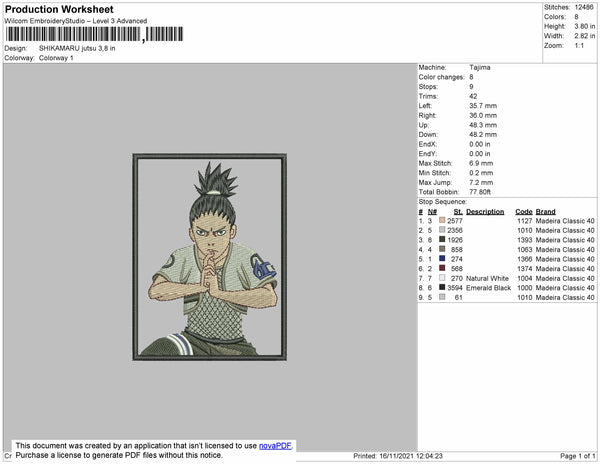This screenshot has width=600, height=464.
Task: Select the Total Bobbin value 77.80ft
Action: click(x=480, y=192)
